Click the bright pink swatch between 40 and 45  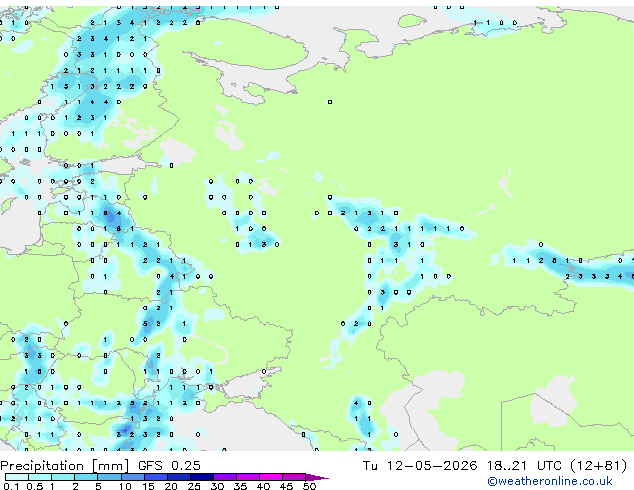[271, 477]
